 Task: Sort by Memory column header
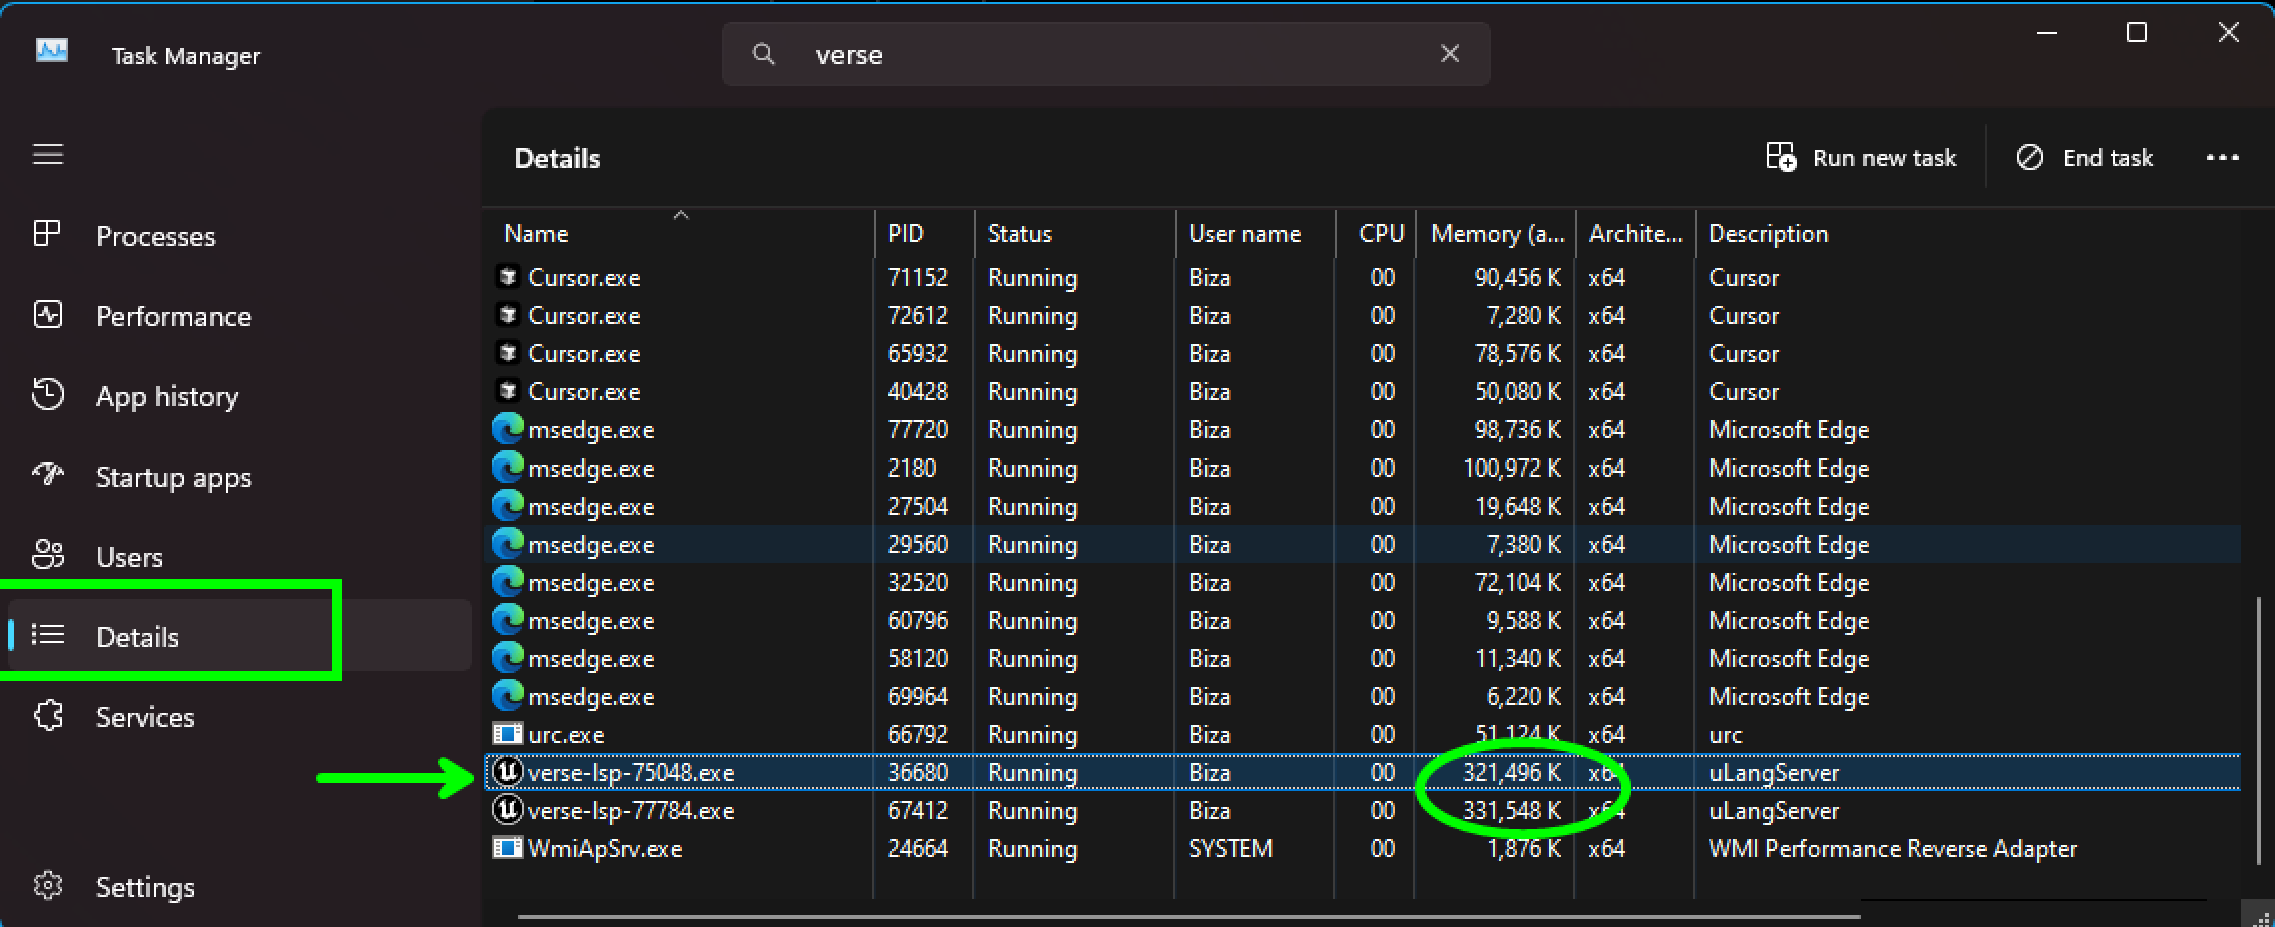tap(1496, 234)
